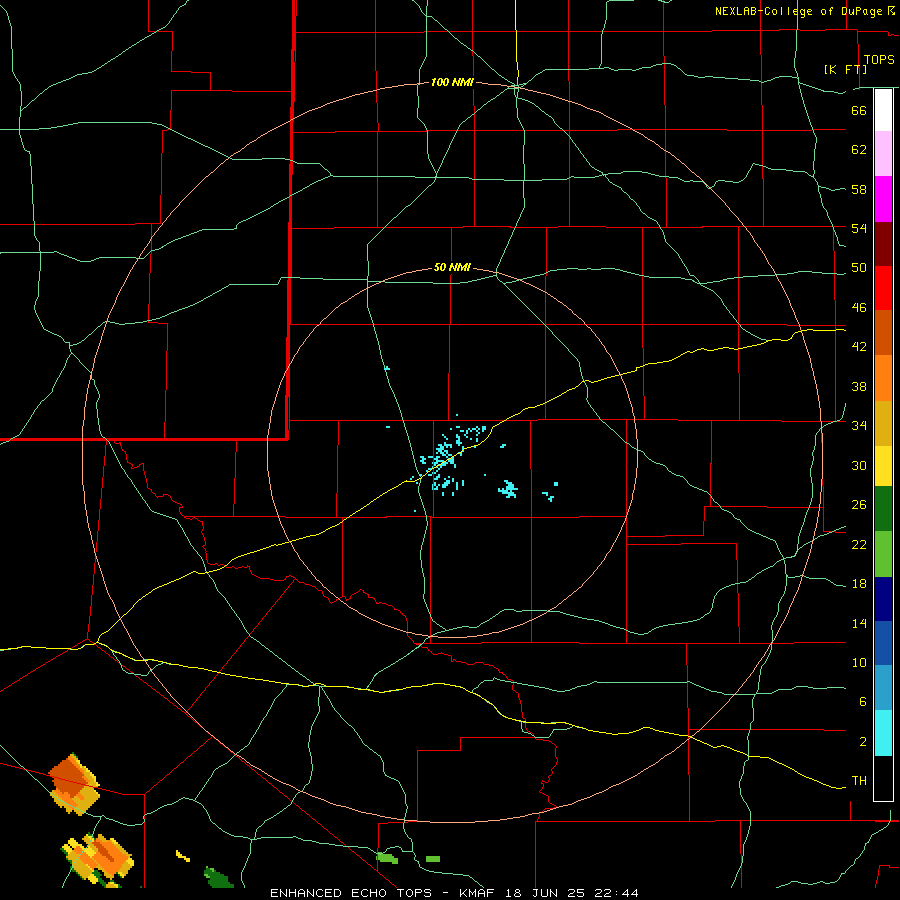The height and width of the screenshot is (900, 900).
Task: Click the '42' legend value
Action: 859,347
